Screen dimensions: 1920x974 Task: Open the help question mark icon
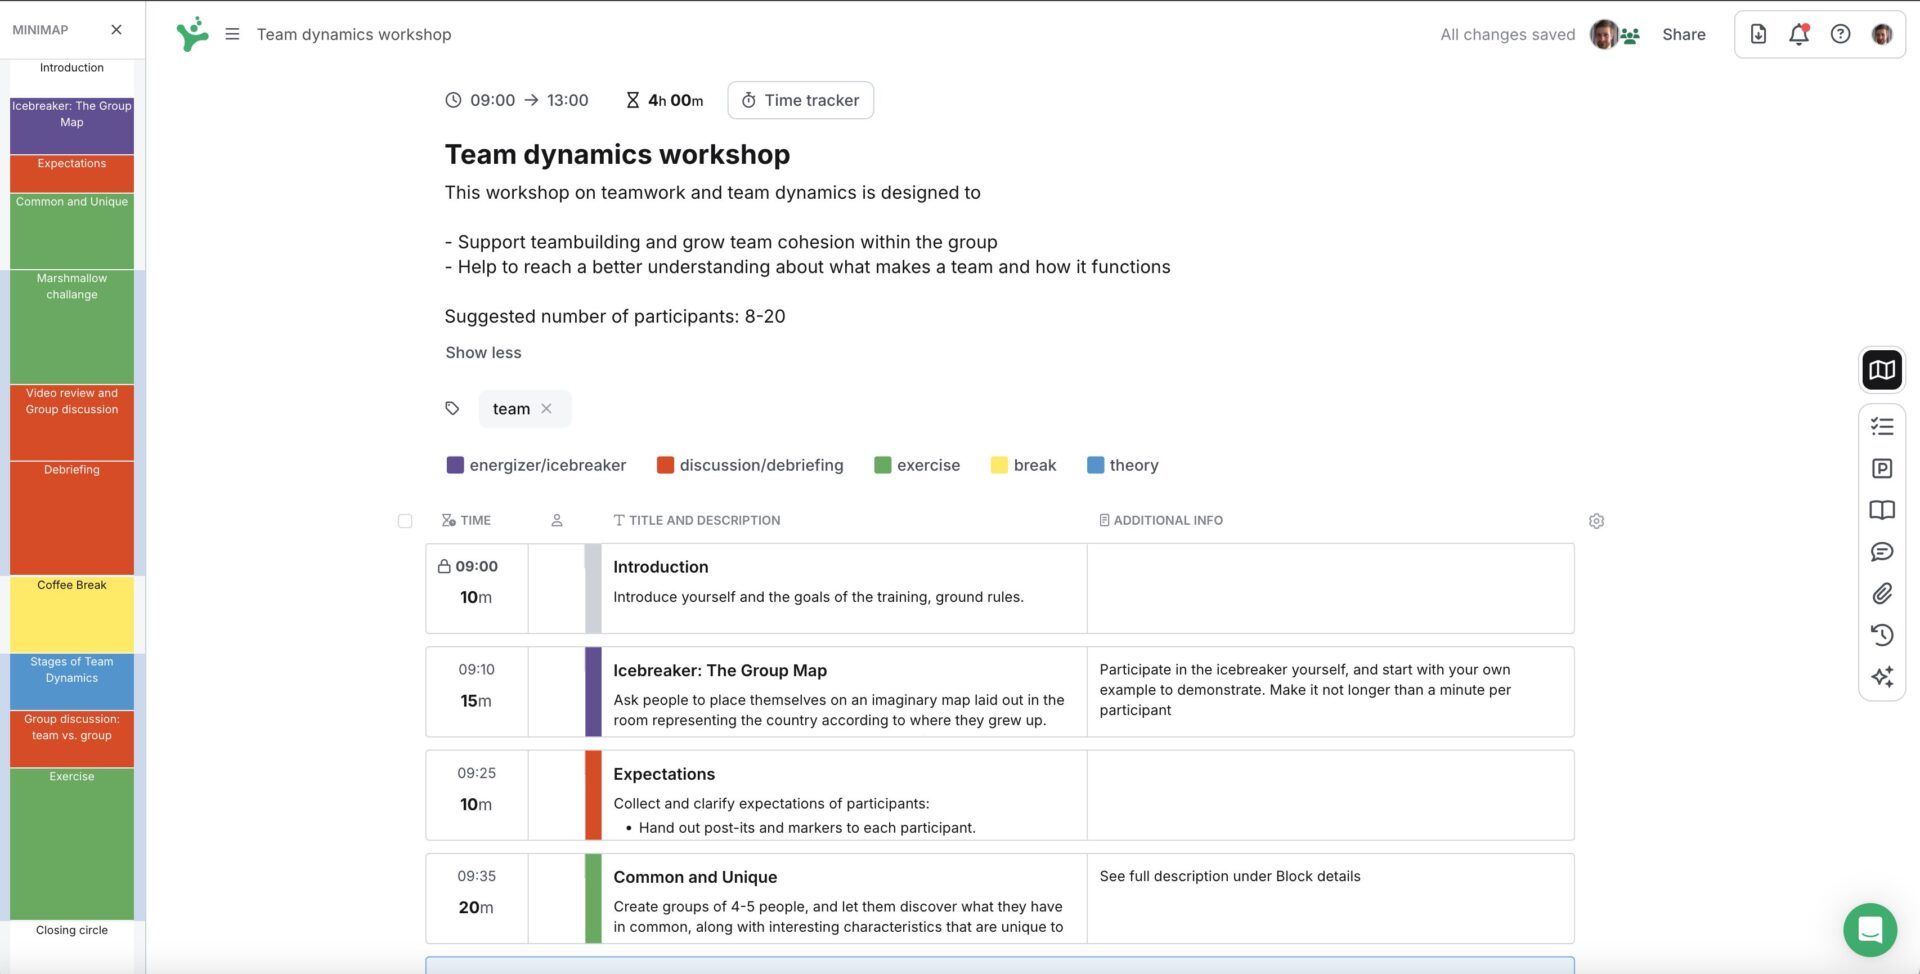pos(1840,34)
